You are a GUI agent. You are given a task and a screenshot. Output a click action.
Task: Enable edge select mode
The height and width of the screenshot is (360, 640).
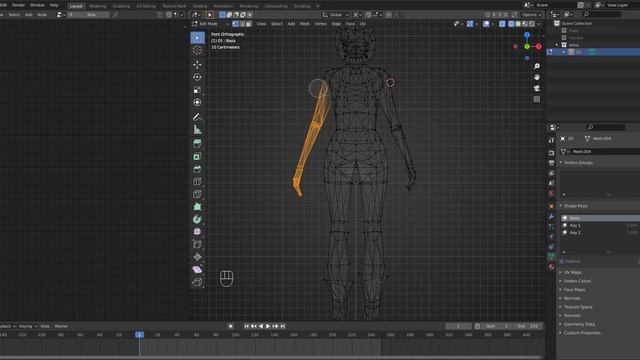pos(242,24)
